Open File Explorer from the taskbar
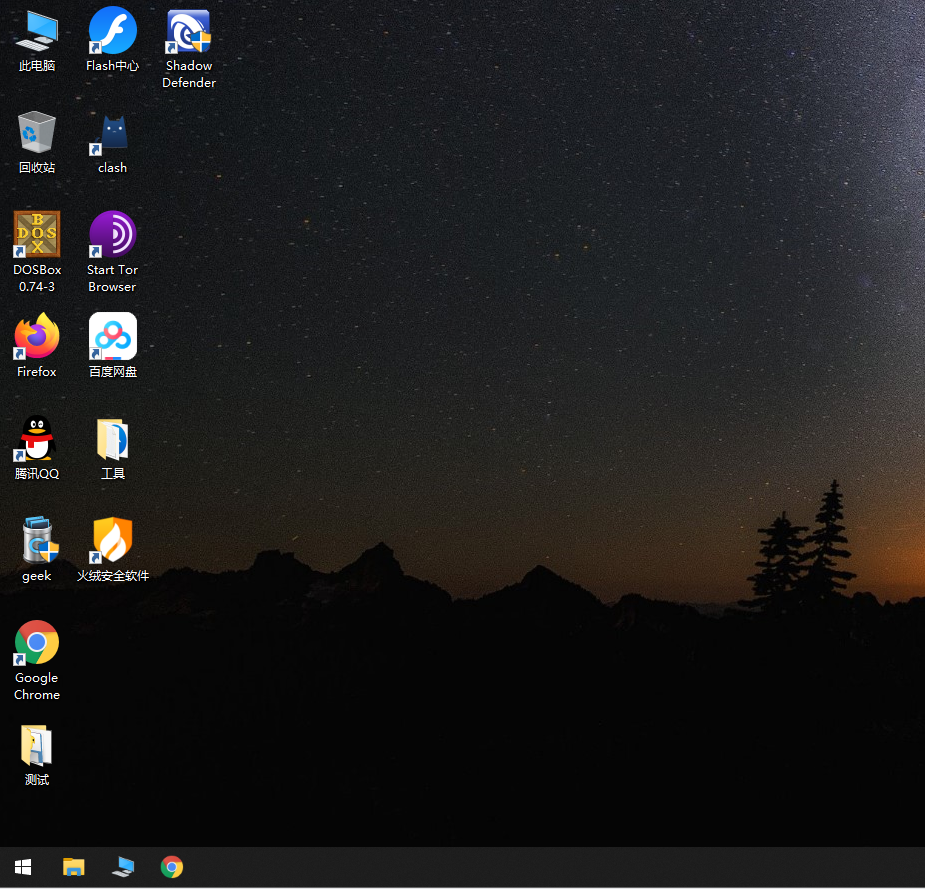The image size is (925, 889). (x=74, y=867)
